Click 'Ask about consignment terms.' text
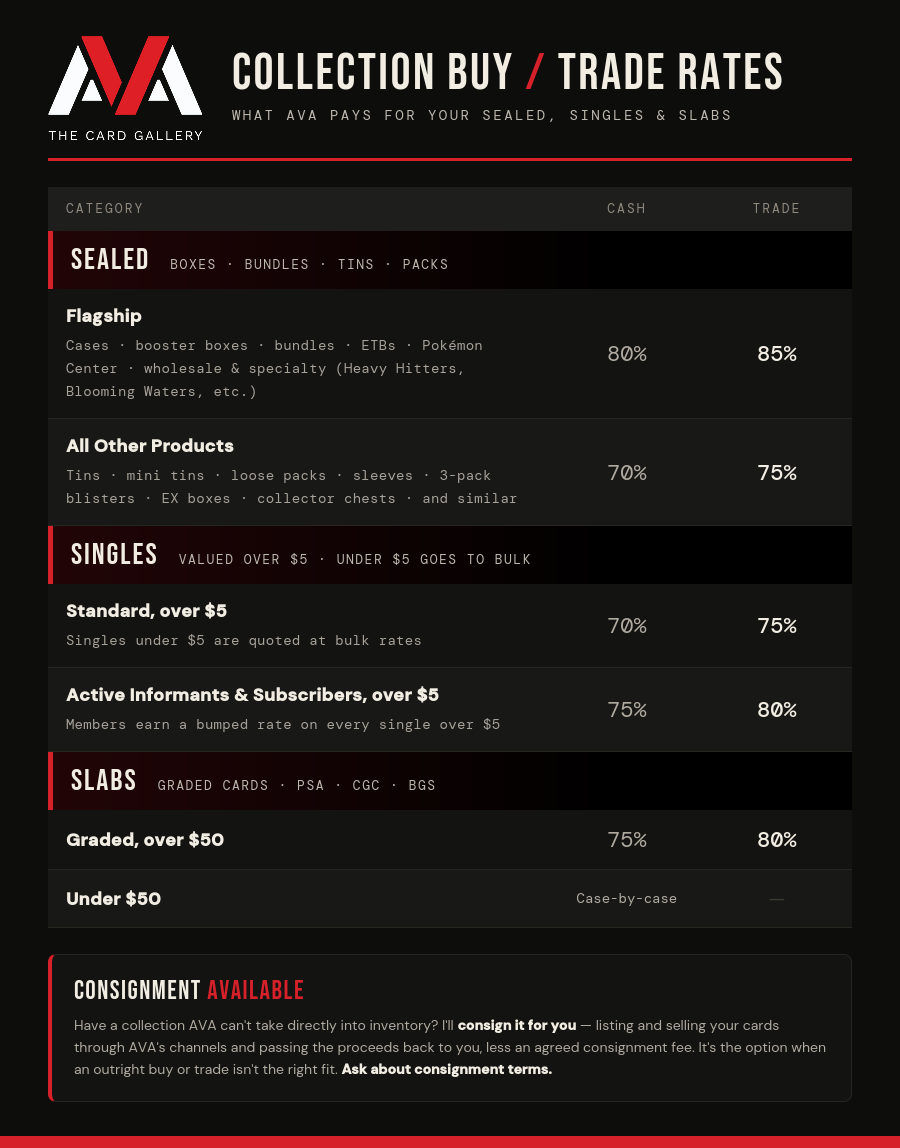900x1148 pixels. pyautogui.click(x=447, y=1069)
